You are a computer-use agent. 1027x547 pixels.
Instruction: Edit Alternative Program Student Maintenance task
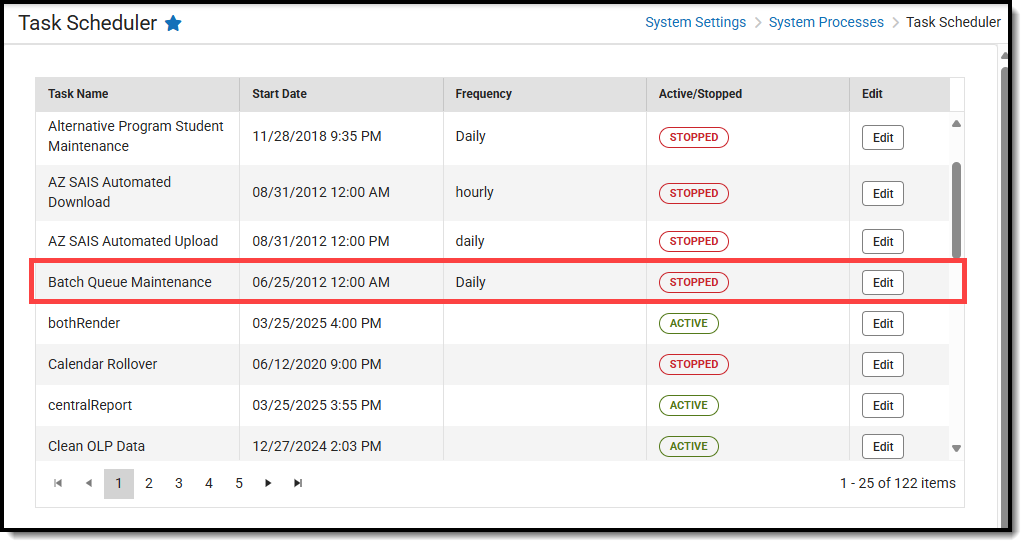pos(882,138)
